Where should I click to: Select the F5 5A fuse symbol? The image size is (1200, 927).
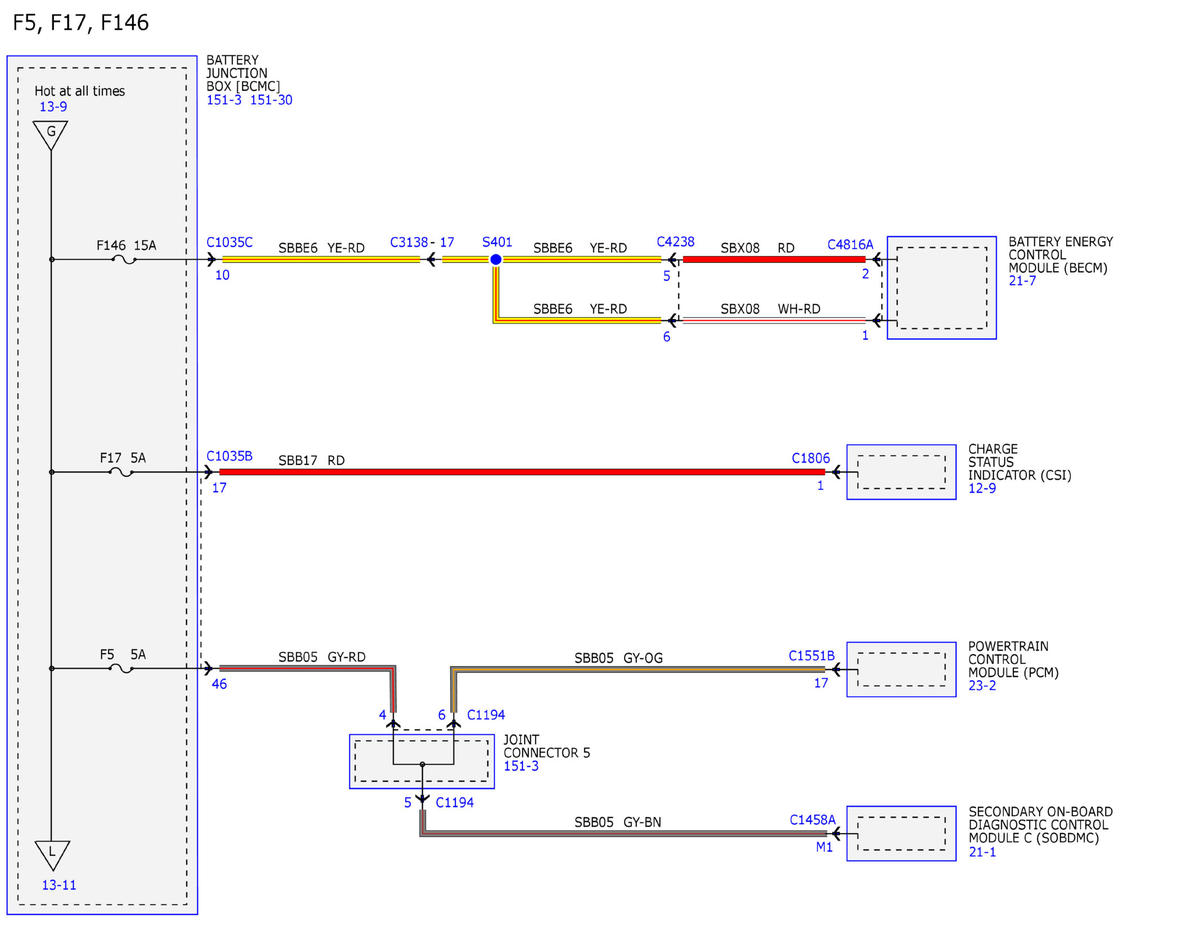125,668
